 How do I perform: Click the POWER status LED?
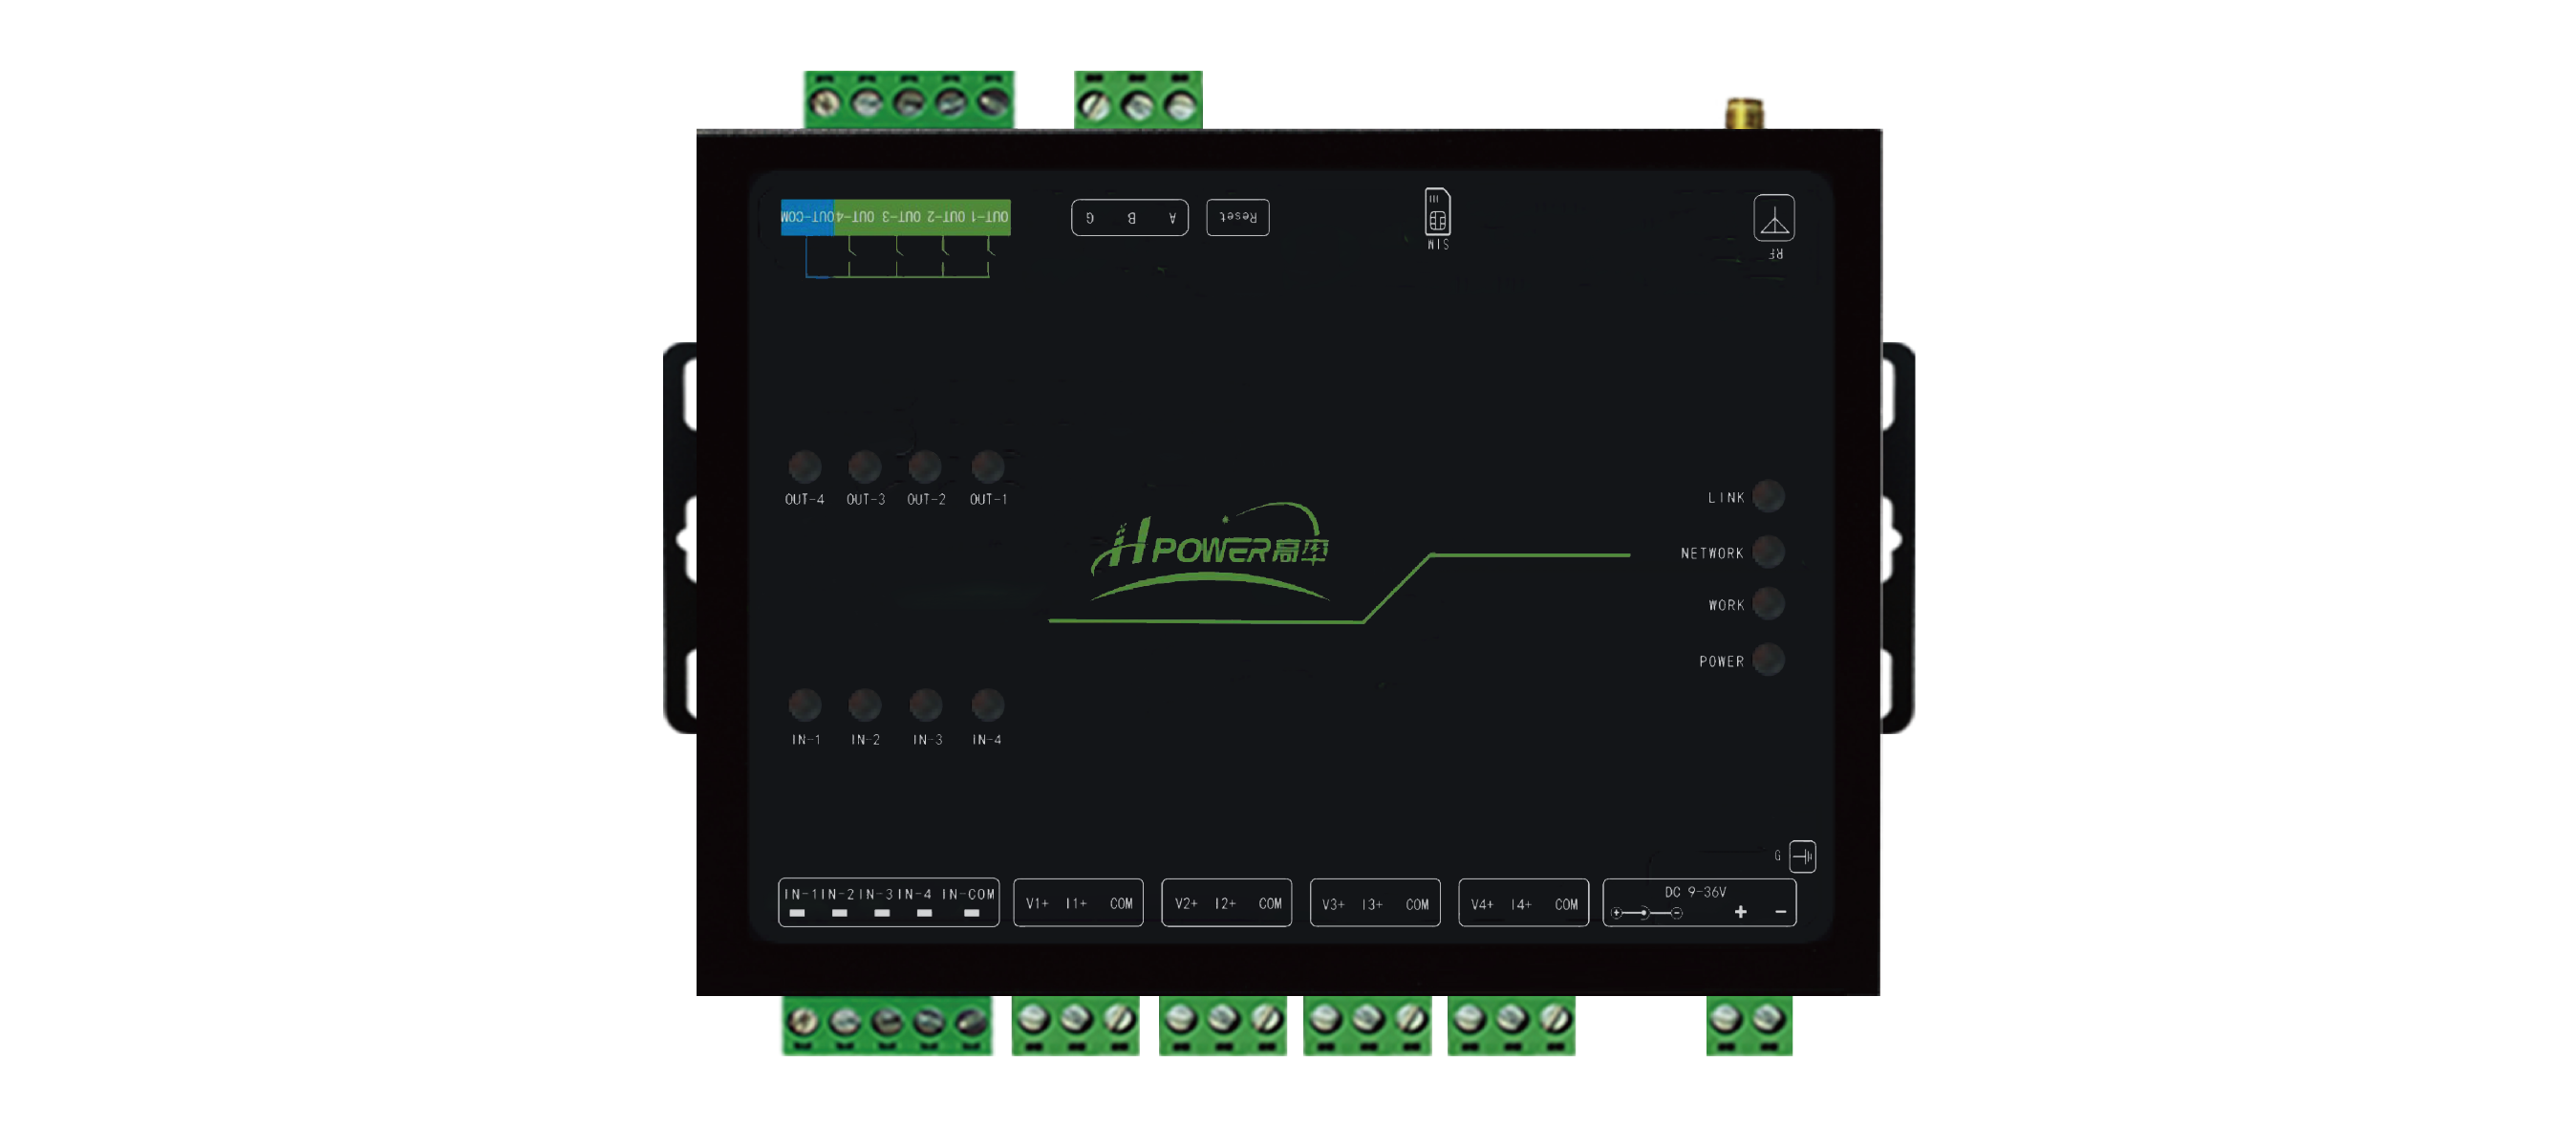(x=1768, y=660)
